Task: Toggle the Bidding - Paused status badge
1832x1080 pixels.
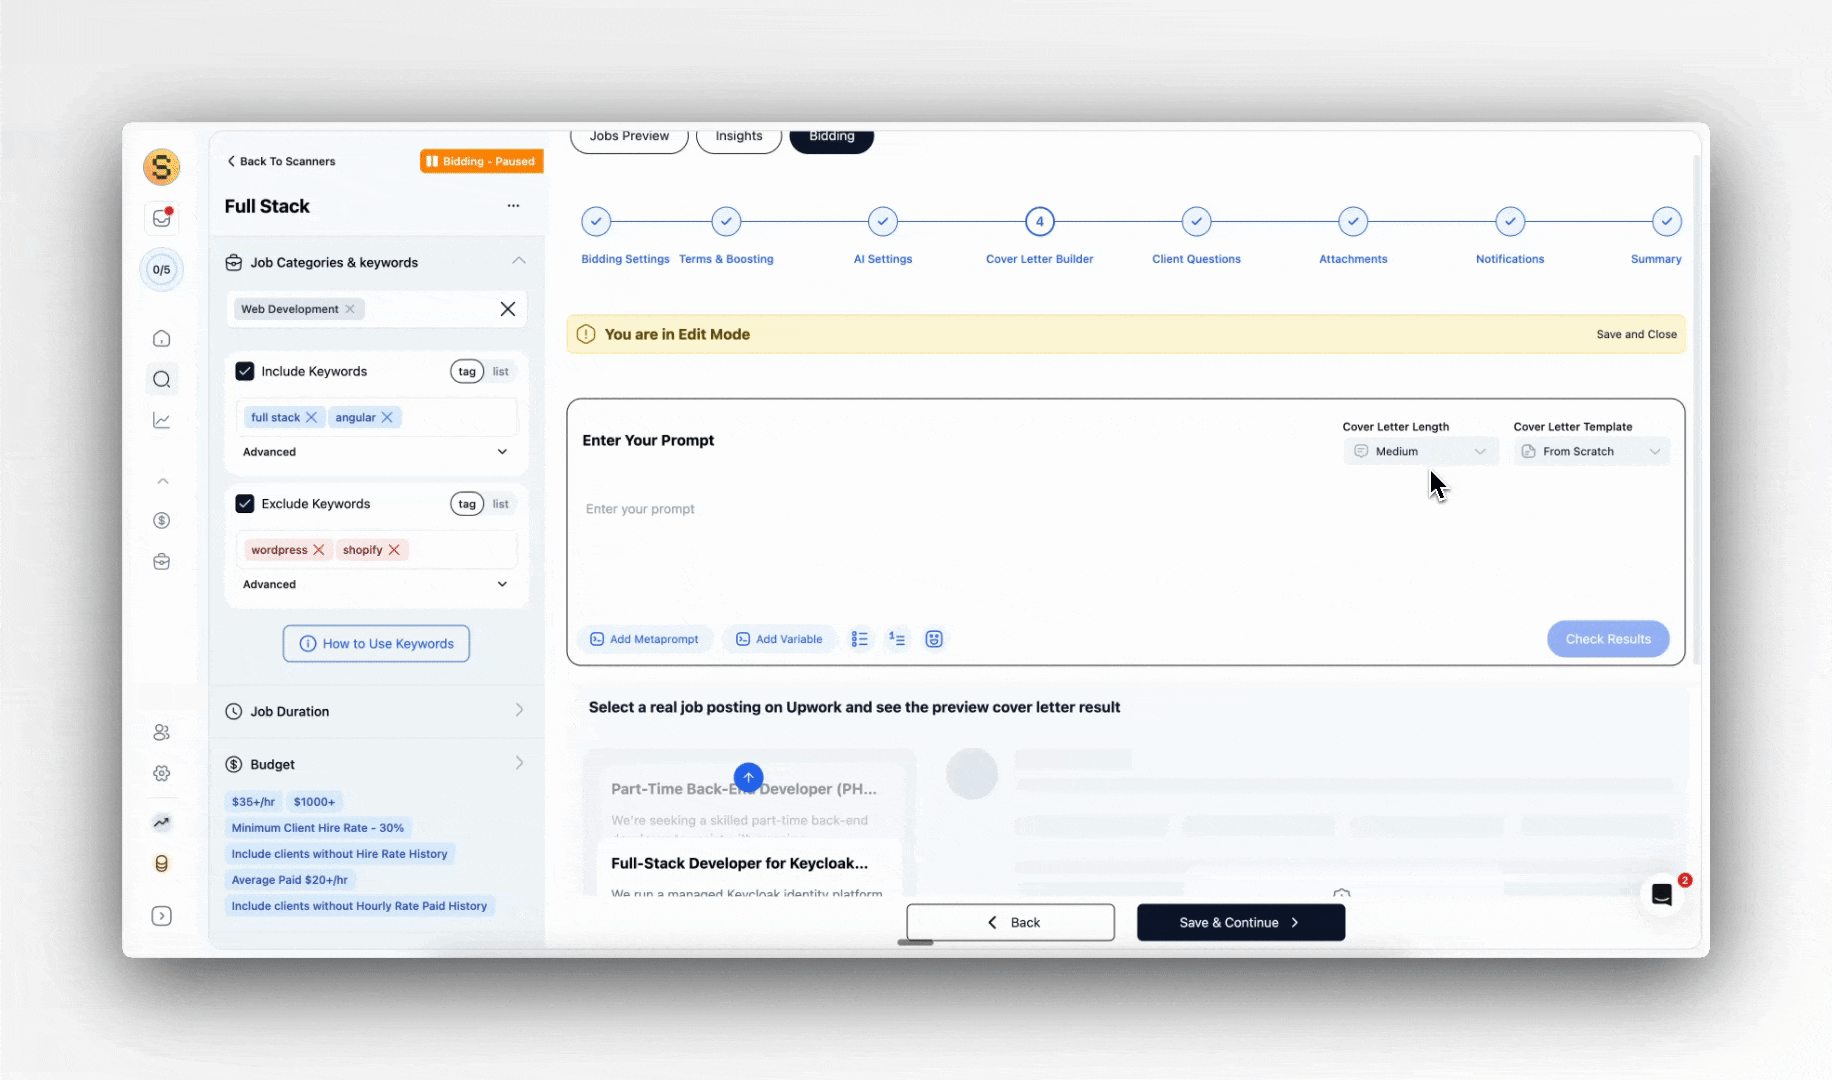Action: coord(481,161)
